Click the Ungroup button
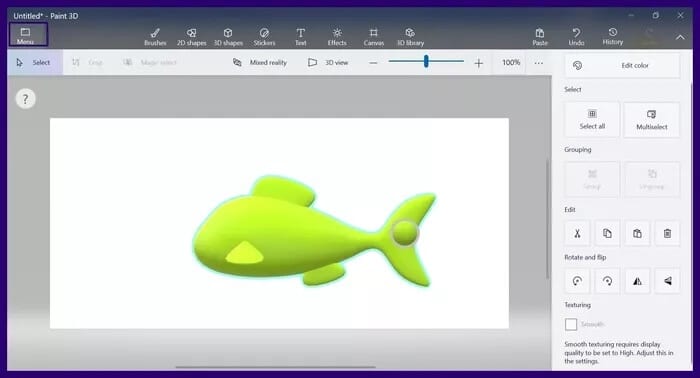700x378 pixels. 651,179
